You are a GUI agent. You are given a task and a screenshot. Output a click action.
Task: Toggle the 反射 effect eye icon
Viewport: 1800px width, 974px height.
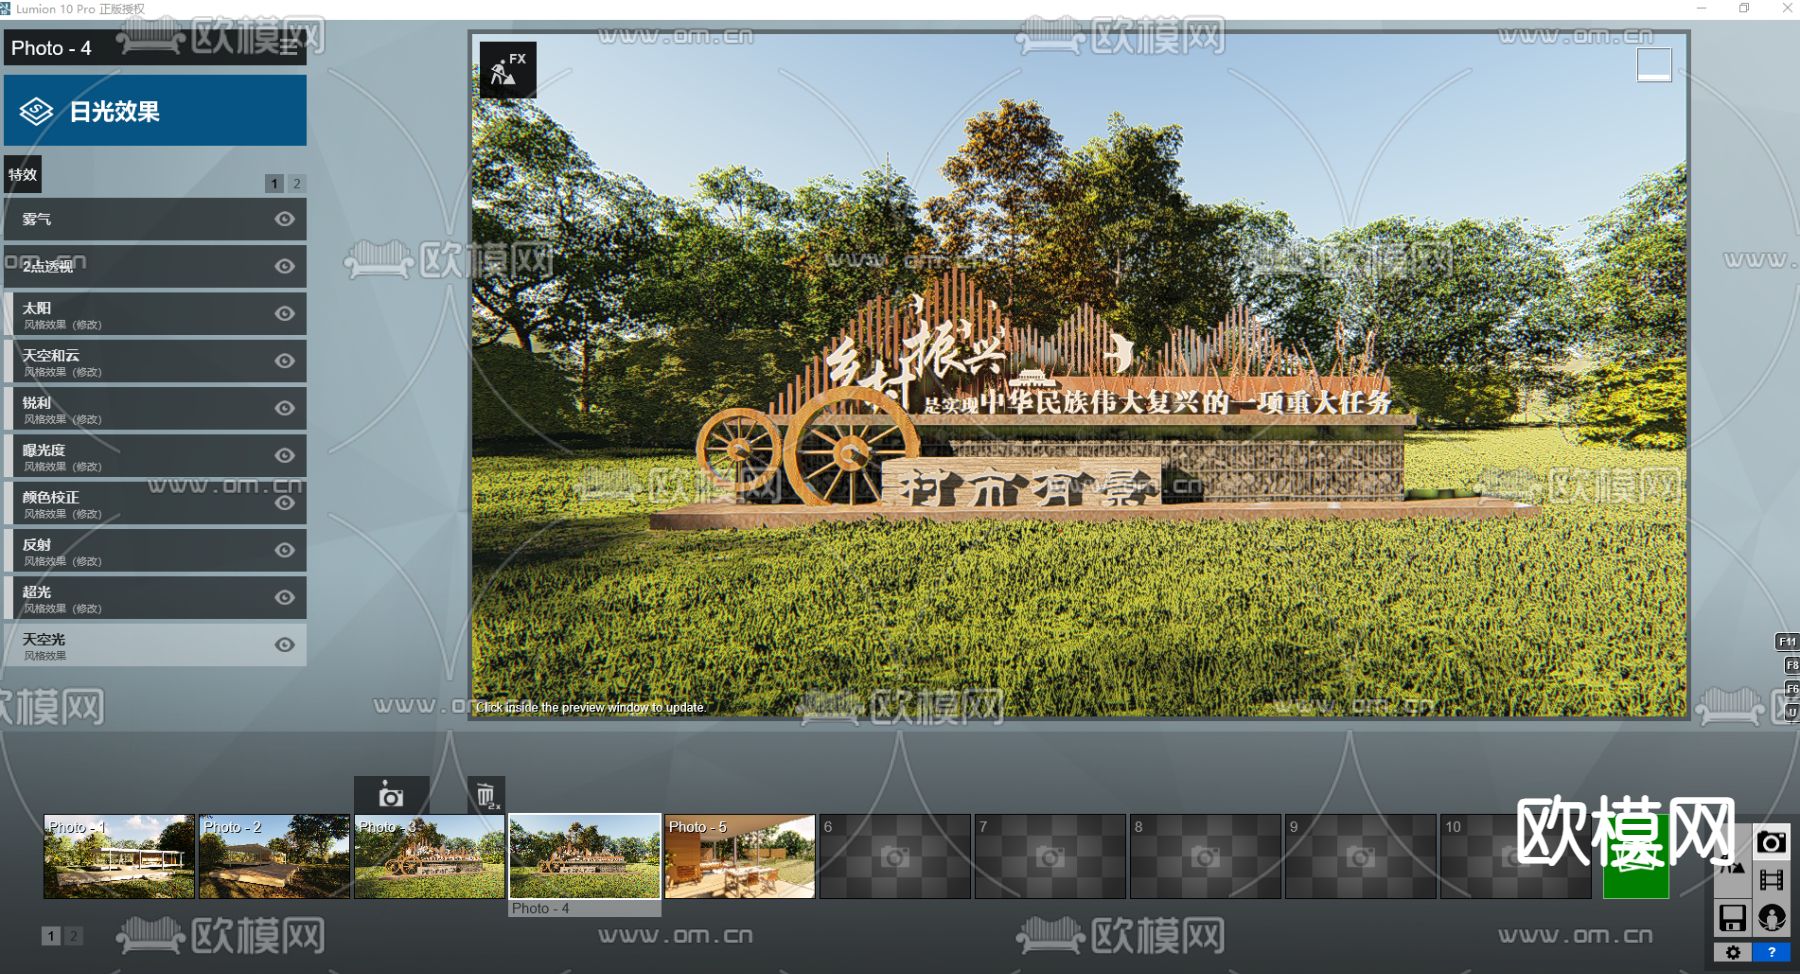pos(285,550)
